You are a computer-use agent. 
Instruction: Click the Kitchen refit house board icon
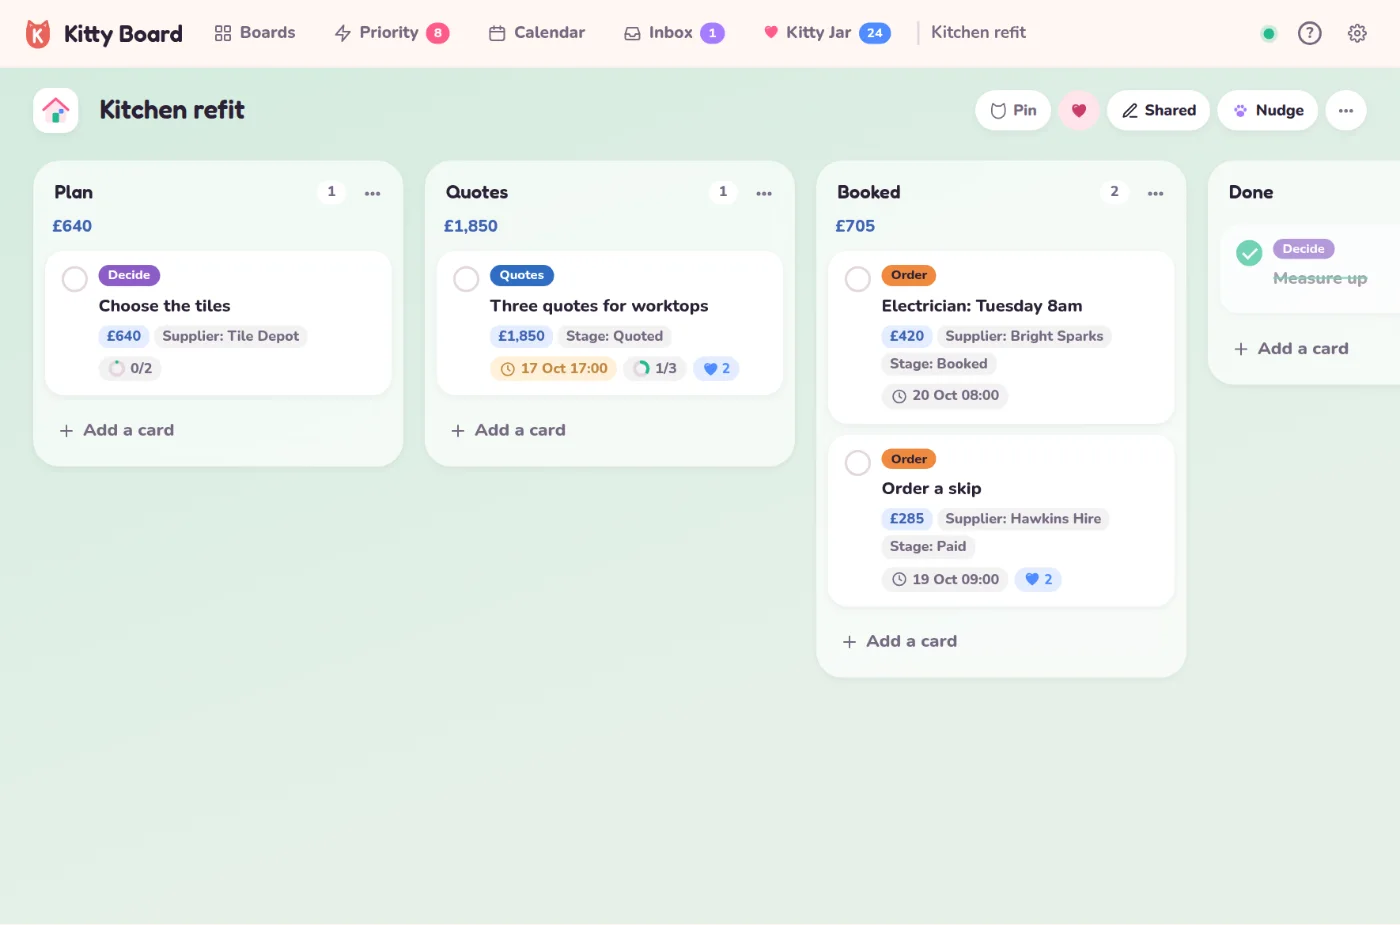click(x=56, y=110)
